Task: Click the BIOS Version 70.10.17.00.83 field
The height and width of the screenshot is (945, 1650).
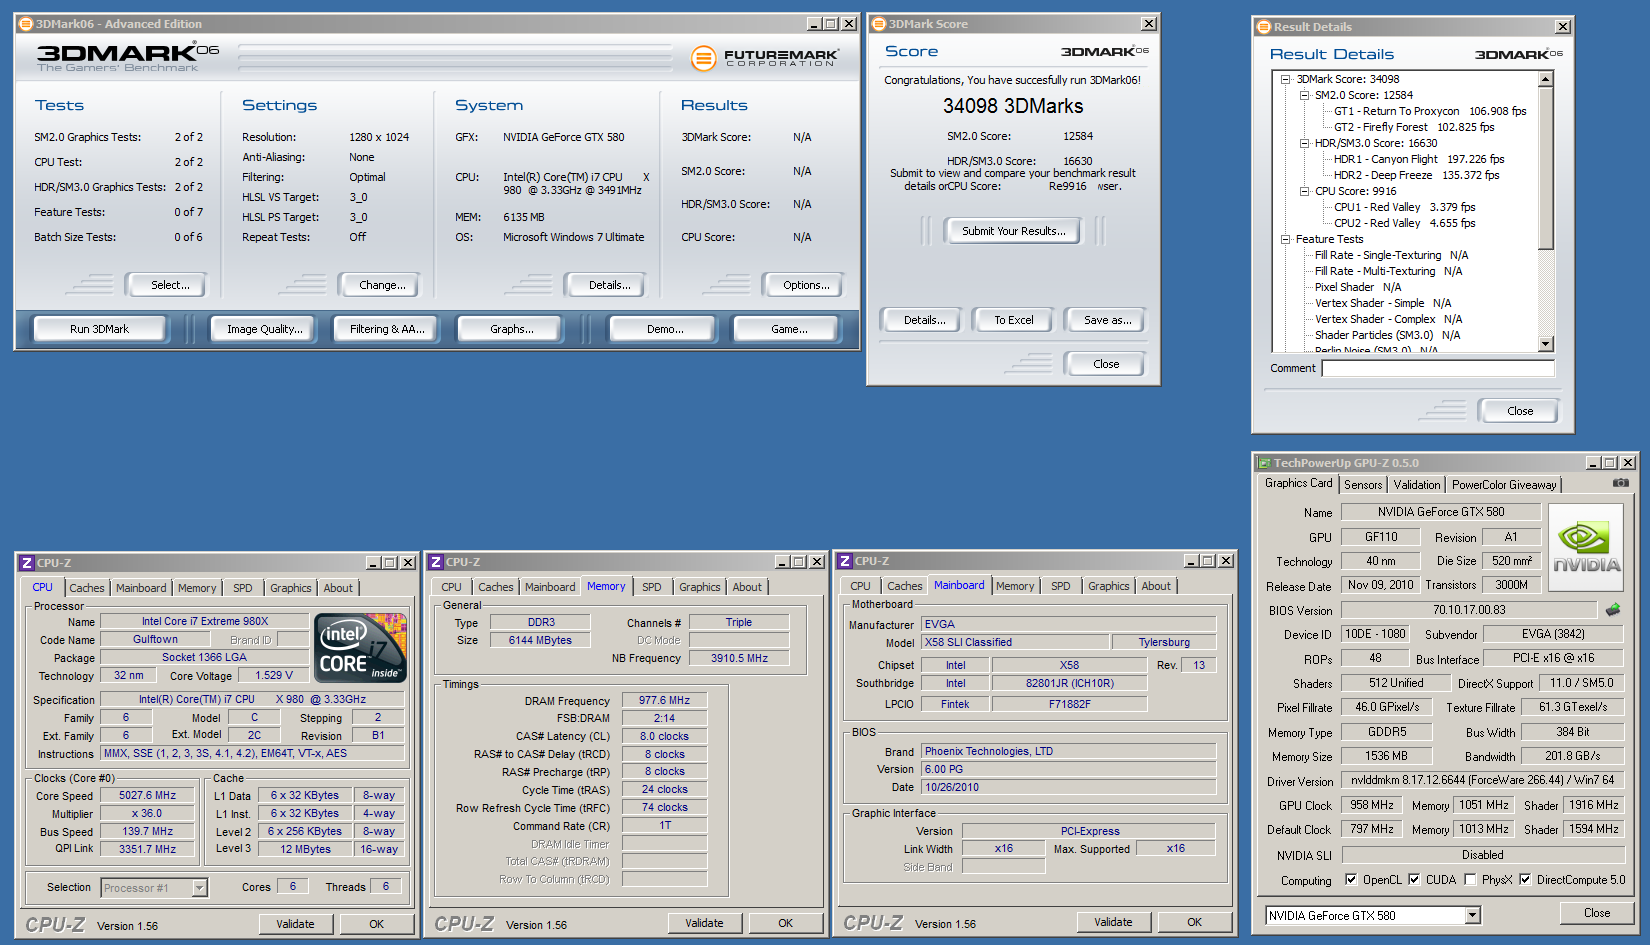Action: point(1469,610)
